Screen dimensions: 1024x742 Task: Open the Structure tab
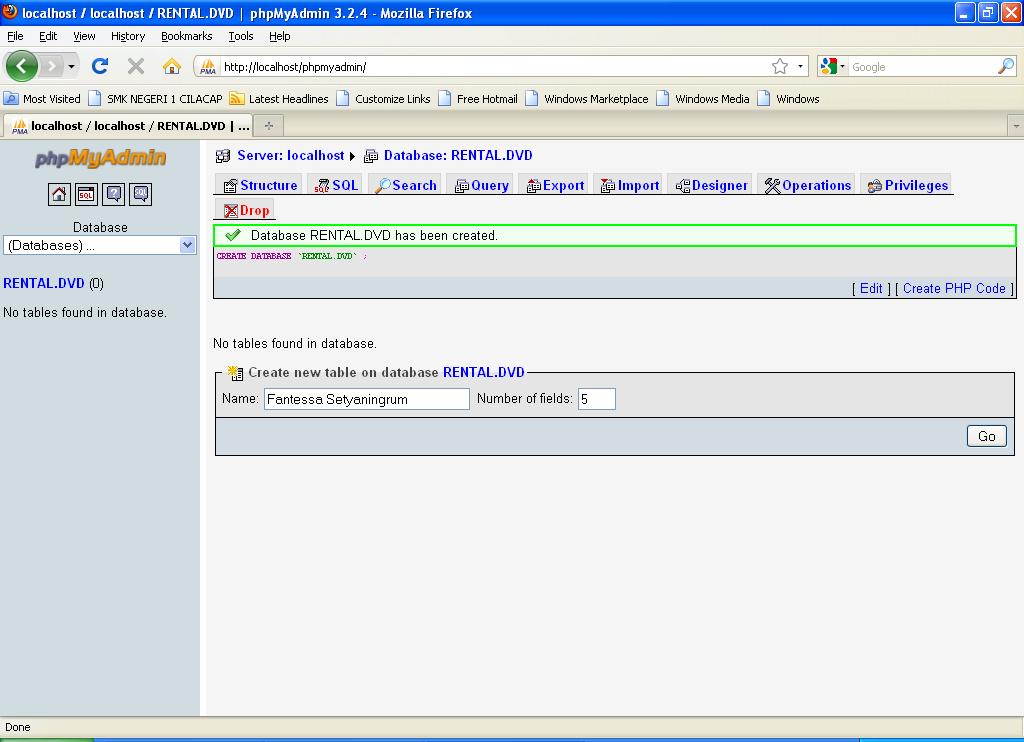tap(260, 186)
